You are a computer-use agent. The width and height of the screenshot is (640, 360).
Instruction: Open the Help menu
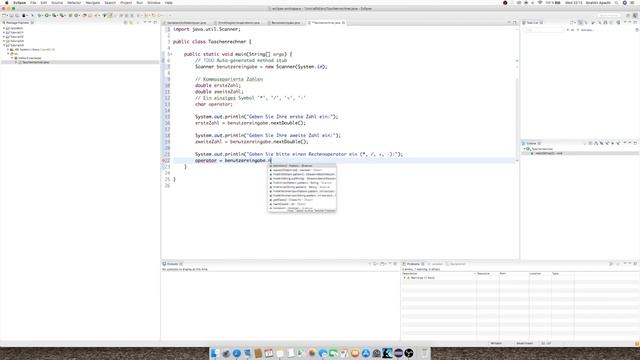coord(169,2)
